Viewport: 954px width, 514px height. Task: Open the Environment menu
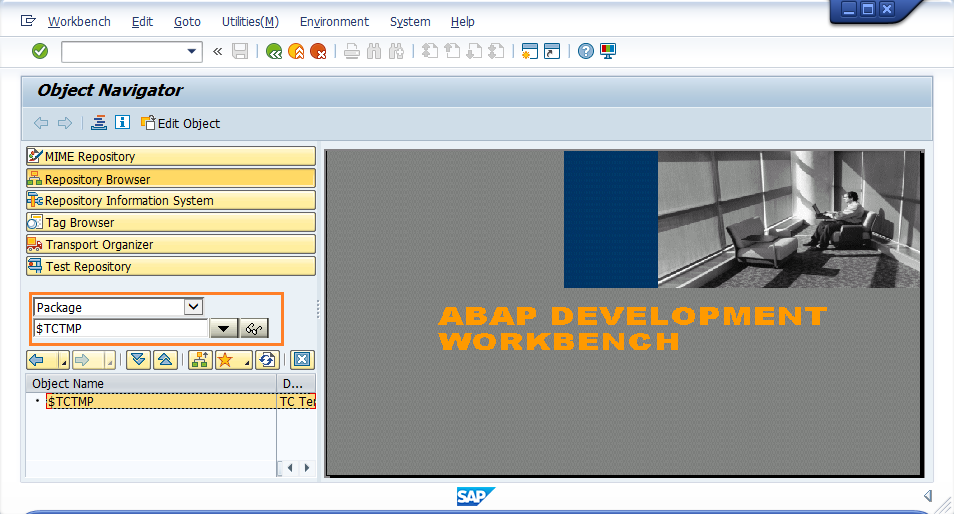pos(334,22)
